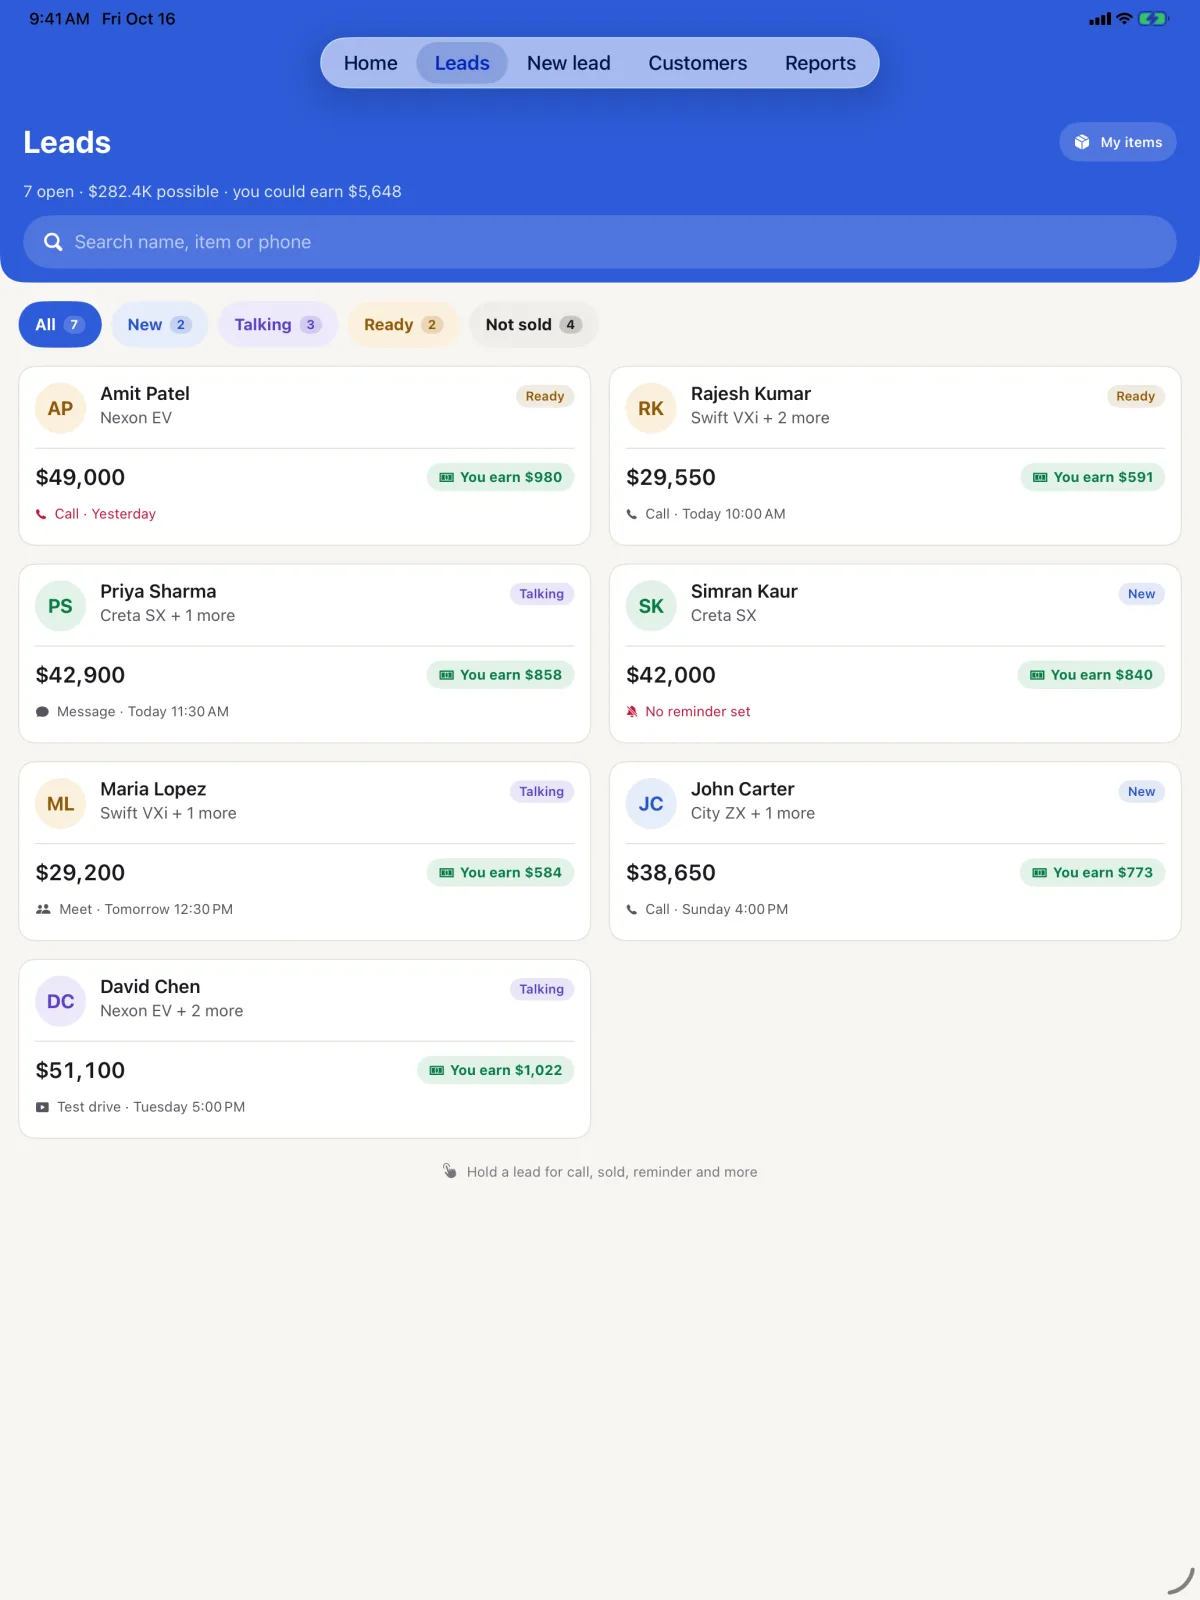Screen dimensions: 1200x1600
Task: Open My items button
Action: pos(1117,142)
